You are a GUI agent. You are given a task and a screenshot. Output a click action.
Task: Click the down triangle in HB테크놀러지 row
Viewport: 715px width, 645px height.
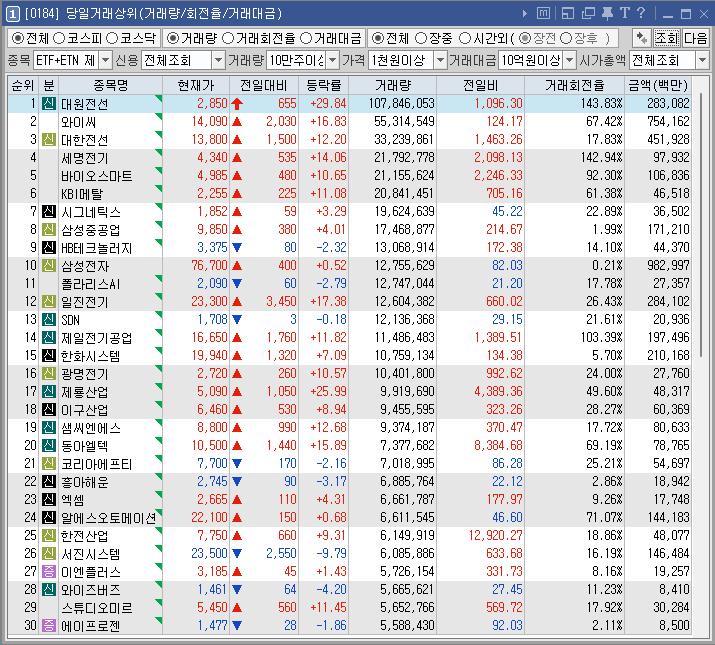[237, 248]
